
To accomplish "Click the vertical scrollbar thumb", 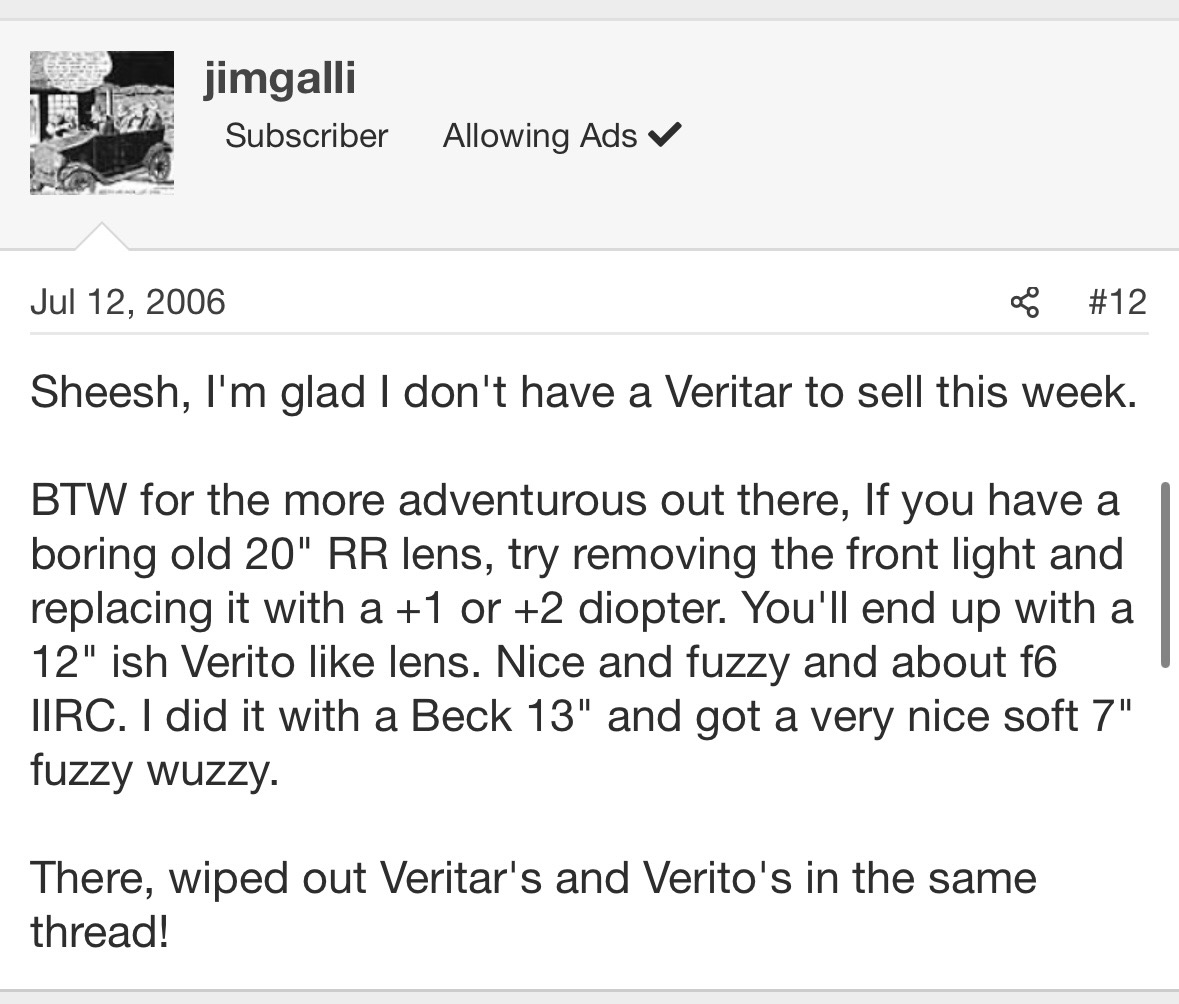I will [1163, 575].
